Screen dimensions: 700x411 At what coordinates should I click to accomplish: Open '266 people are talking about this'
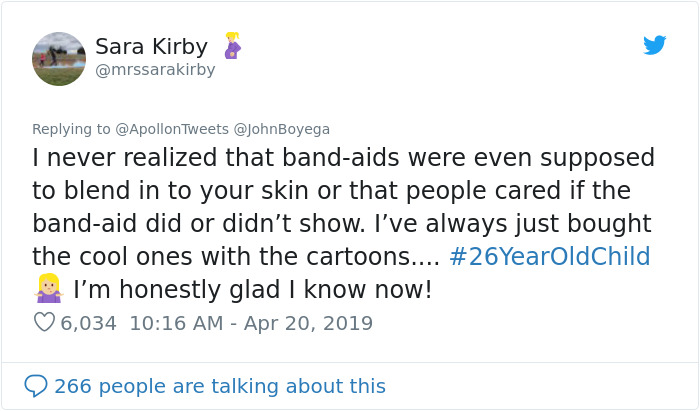pyautogui.click(x=219, y=385)
